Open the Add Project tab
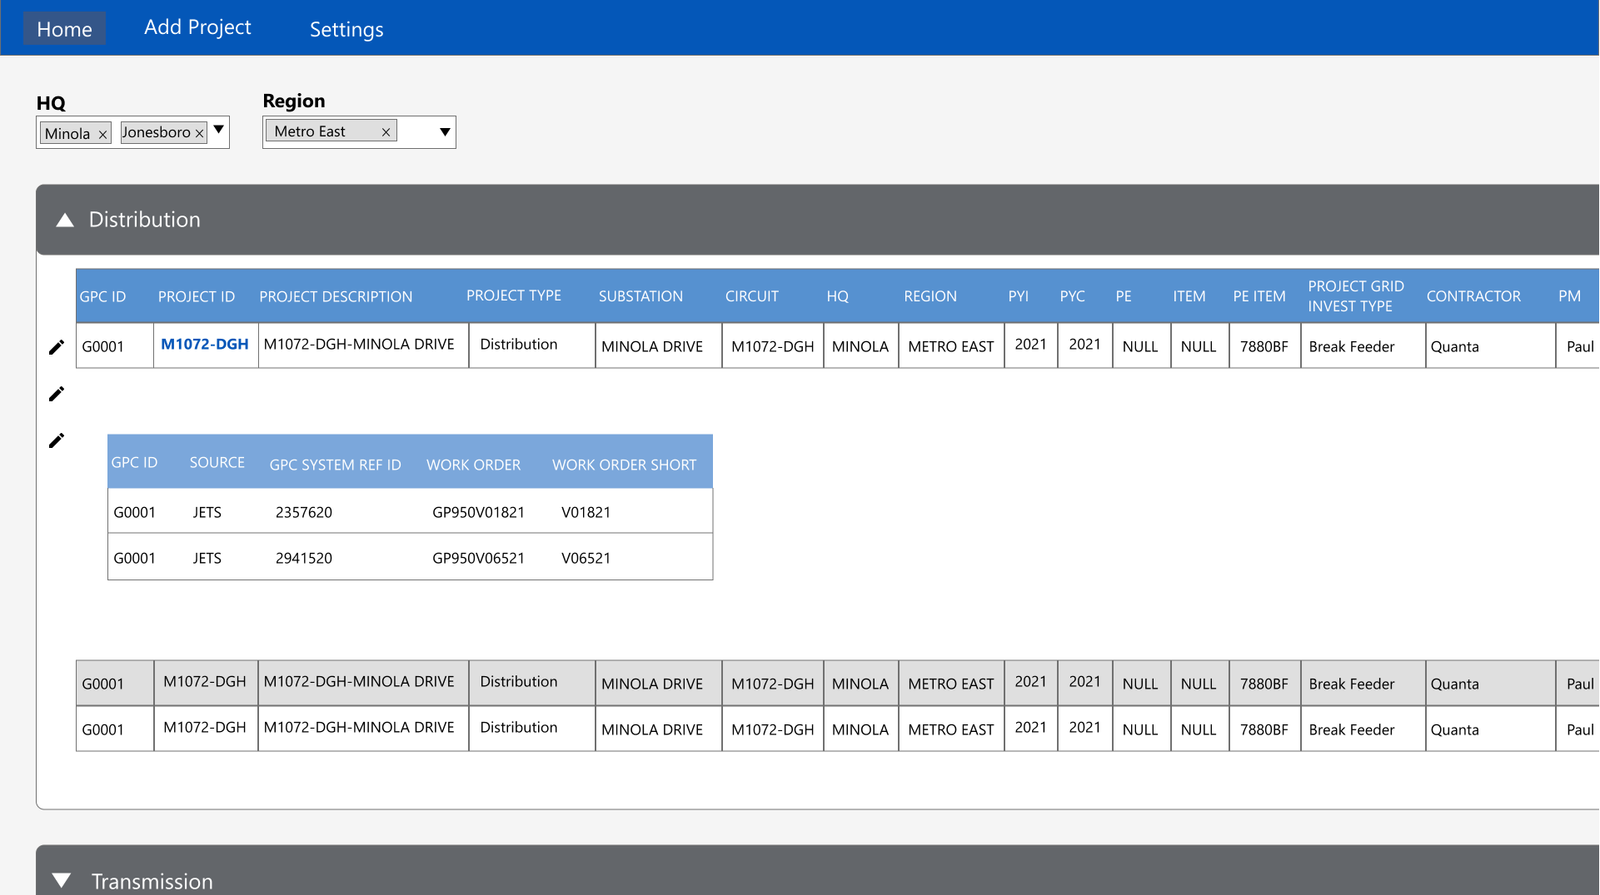The width and height of the screenshot is (1600, 895). (x=197, y=28)
